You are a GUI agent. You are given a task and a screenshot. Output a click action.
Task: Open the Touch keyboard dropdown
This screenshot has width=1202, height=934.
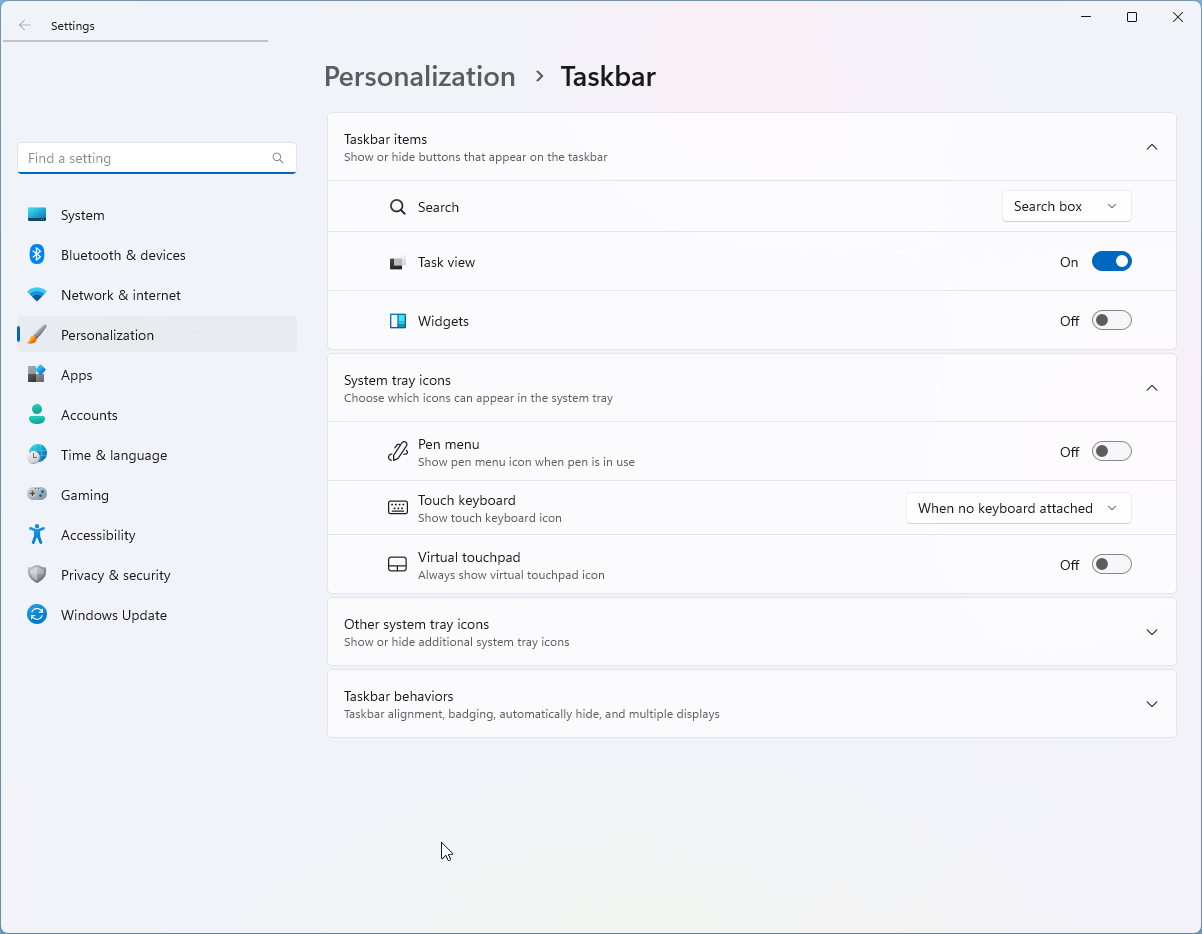point(1018,508)
